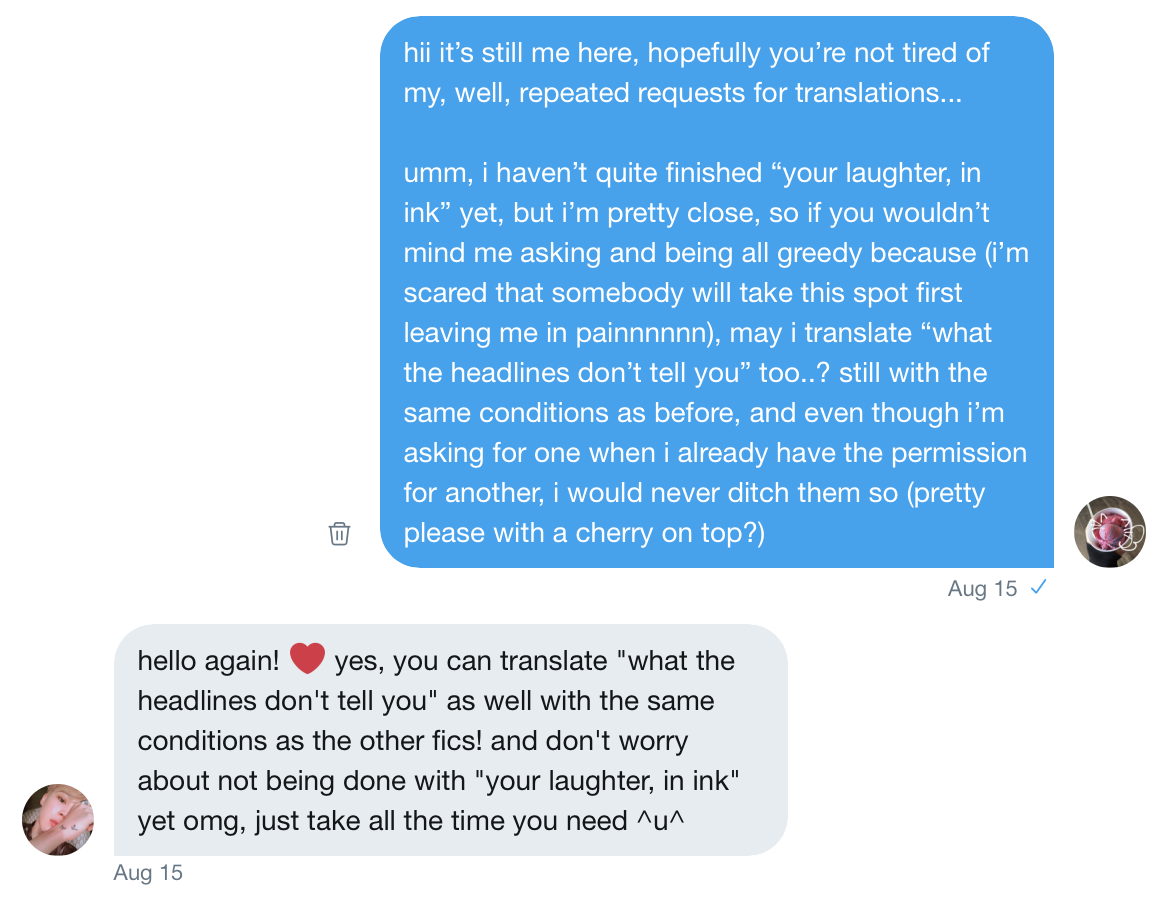Open the replier's avatar beside gray message
Image resolution: width=1166 pixels, height=900 pixels.
[x=58, y=819]
